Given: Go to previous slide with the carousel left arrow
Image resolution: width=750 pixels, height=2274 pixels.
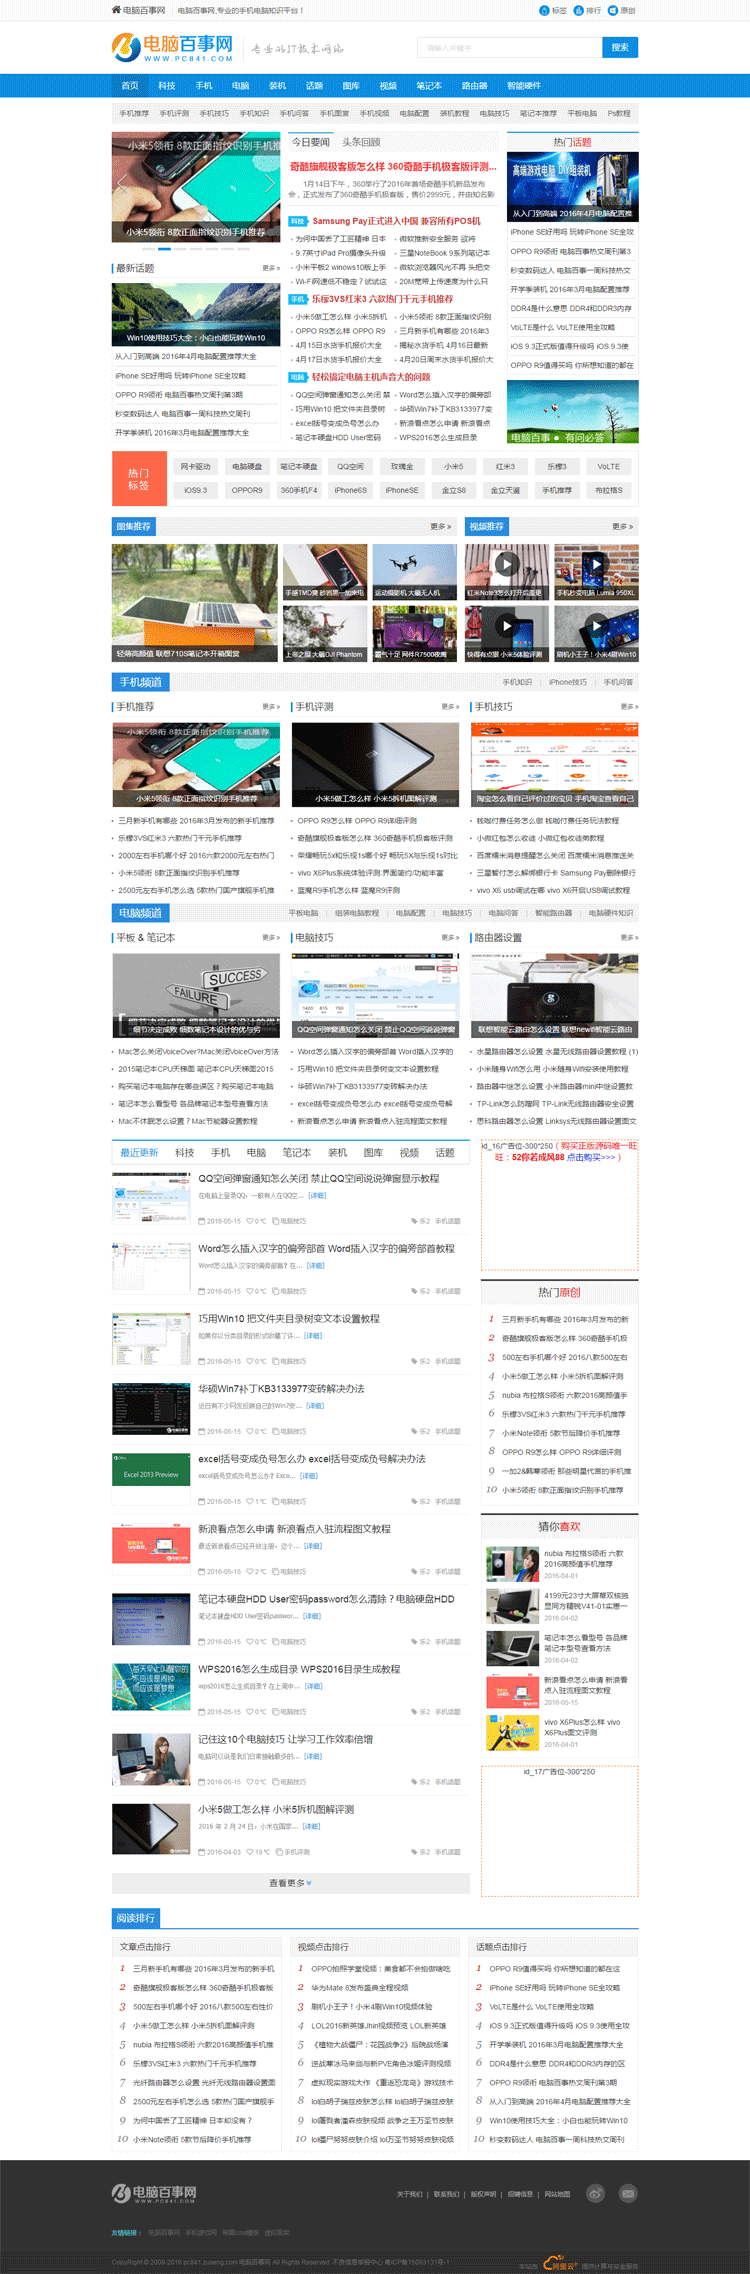Looking at the screenshot, I should tap(122, 186).
